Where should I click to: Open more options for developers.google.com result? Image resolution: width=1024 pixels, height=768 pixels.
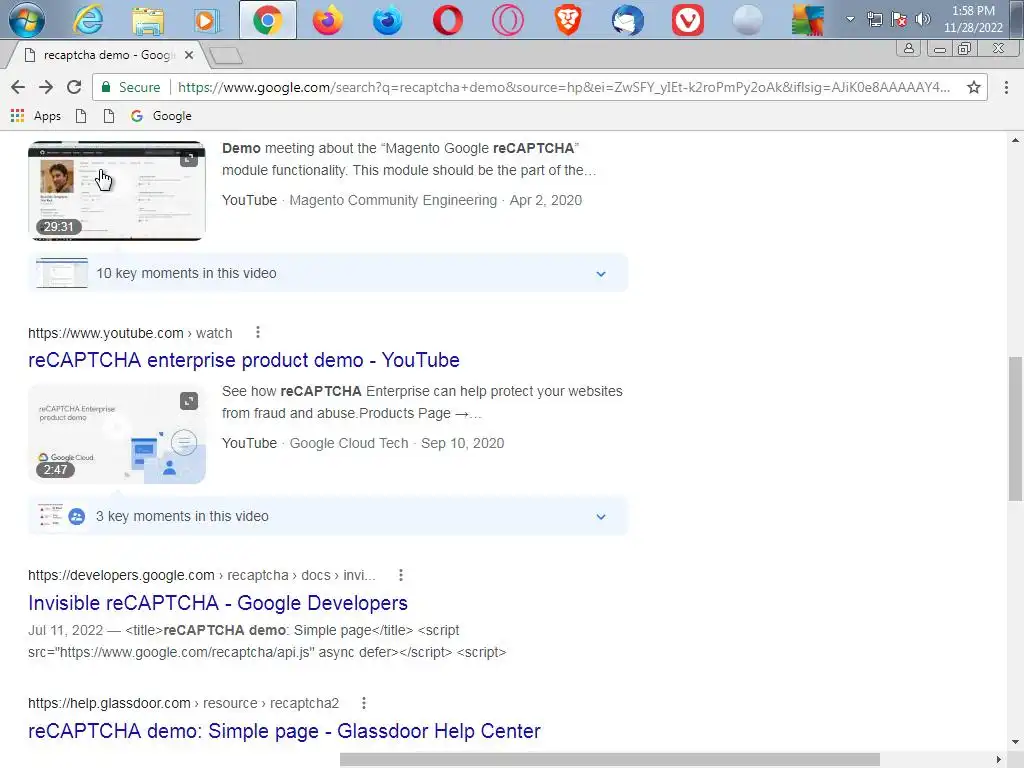(401, 575)
